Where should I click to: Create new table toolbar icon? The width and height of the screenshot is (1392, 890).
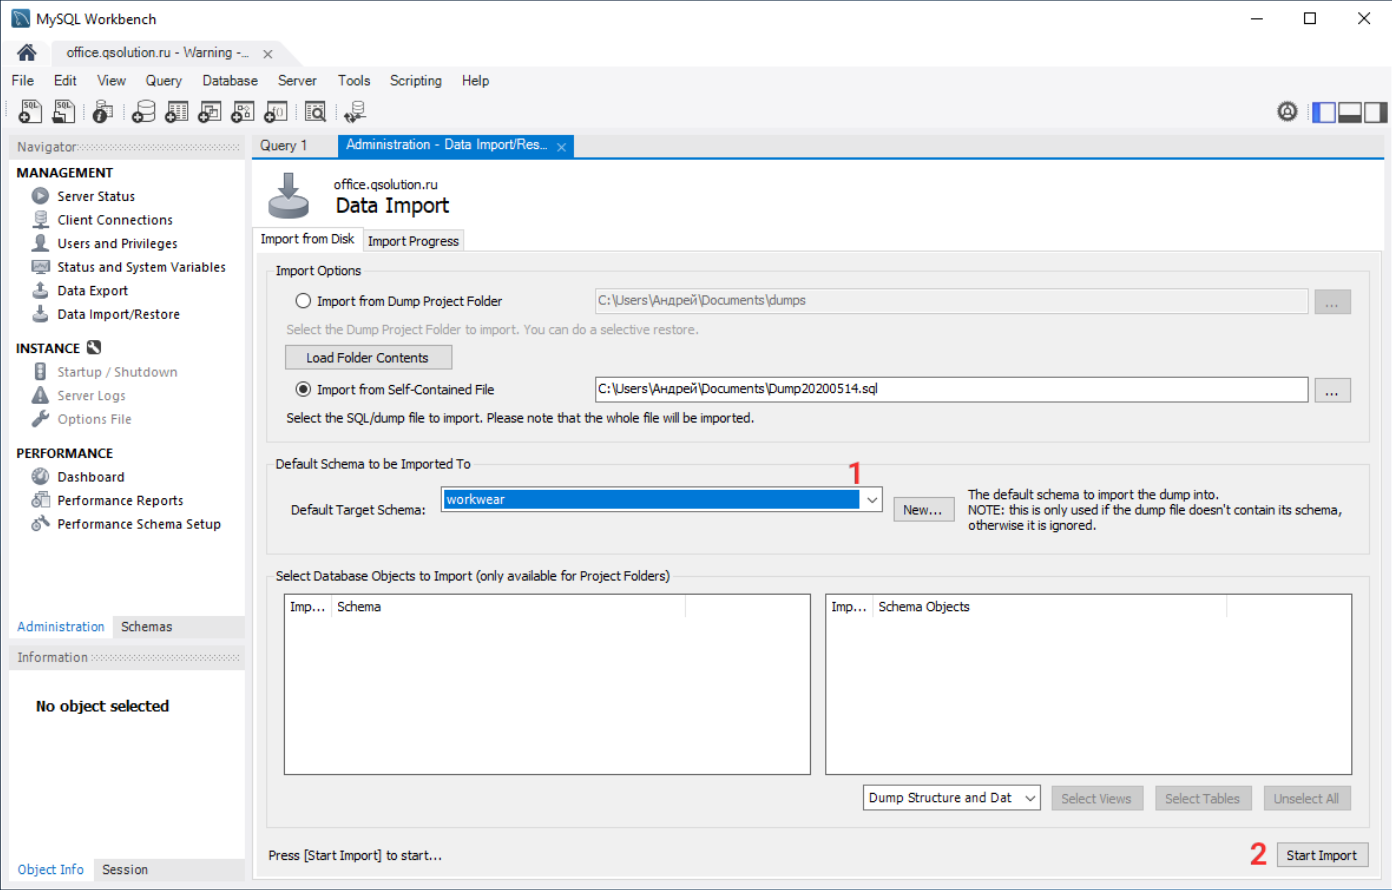(x=176, y=112)
